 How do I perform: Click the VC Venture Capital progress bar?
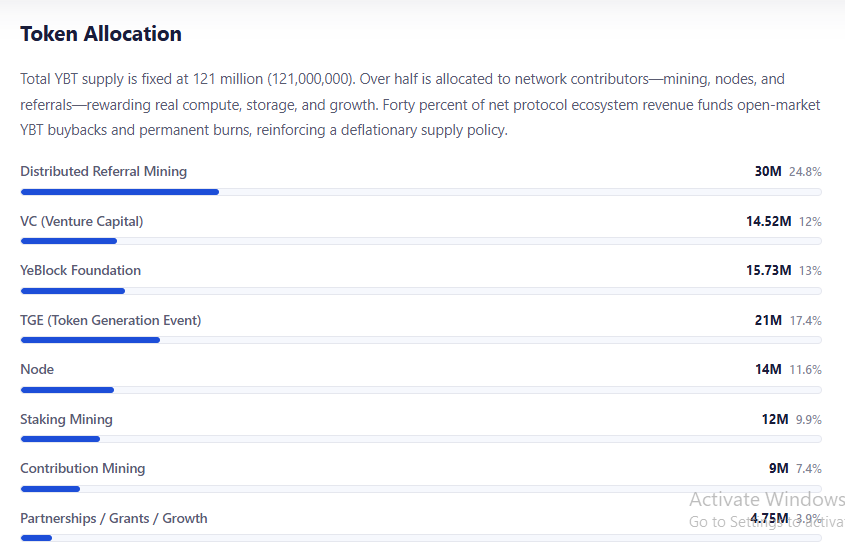(421, 241)
